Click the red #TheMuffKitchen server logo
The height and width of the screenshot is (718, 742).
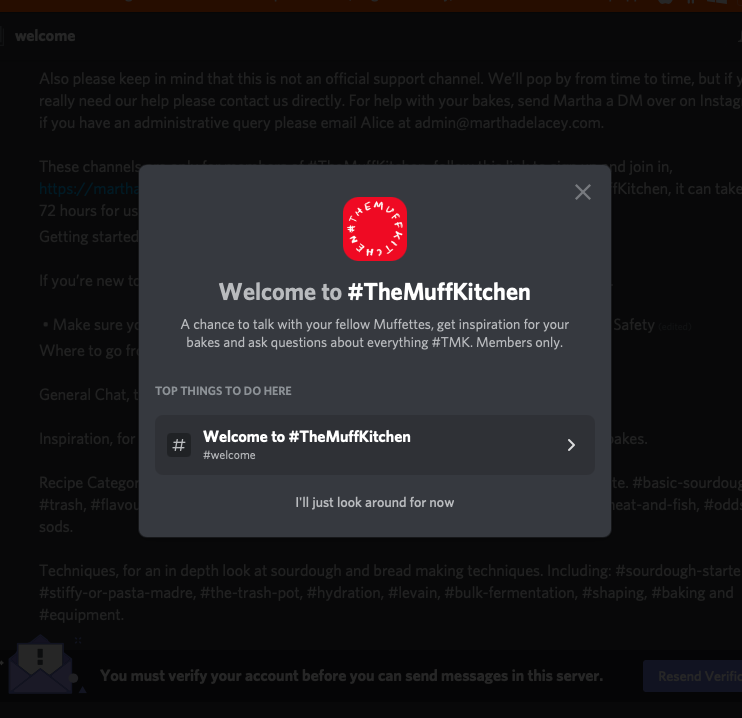pyautogui.click(x=375, y=229)
